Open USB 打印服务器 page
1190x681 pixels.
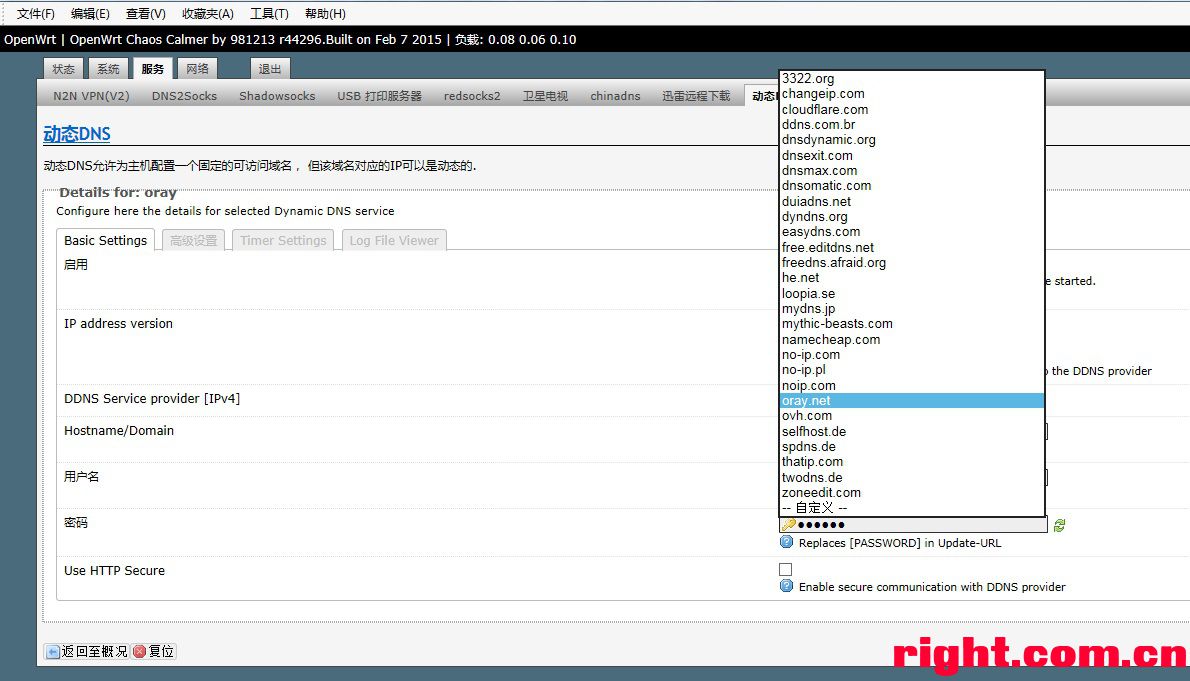379,96
